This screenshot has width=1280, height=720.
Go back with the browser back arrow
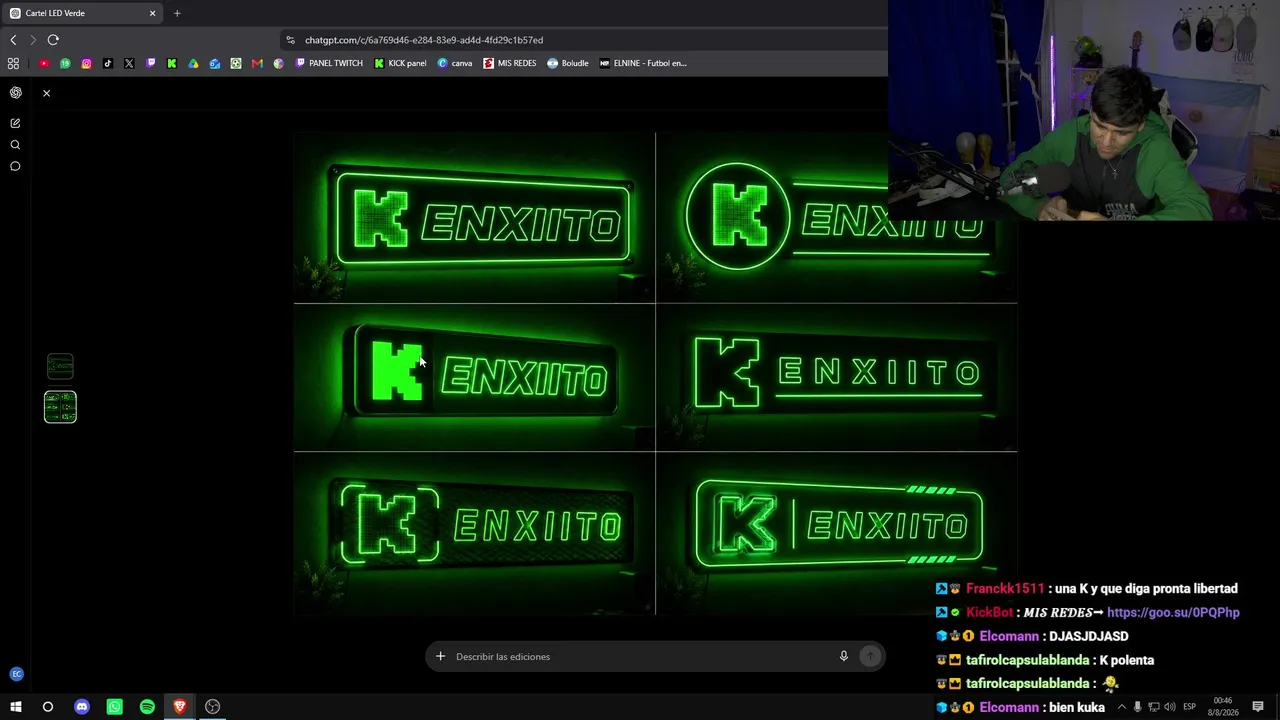click(x=13, y=40)
